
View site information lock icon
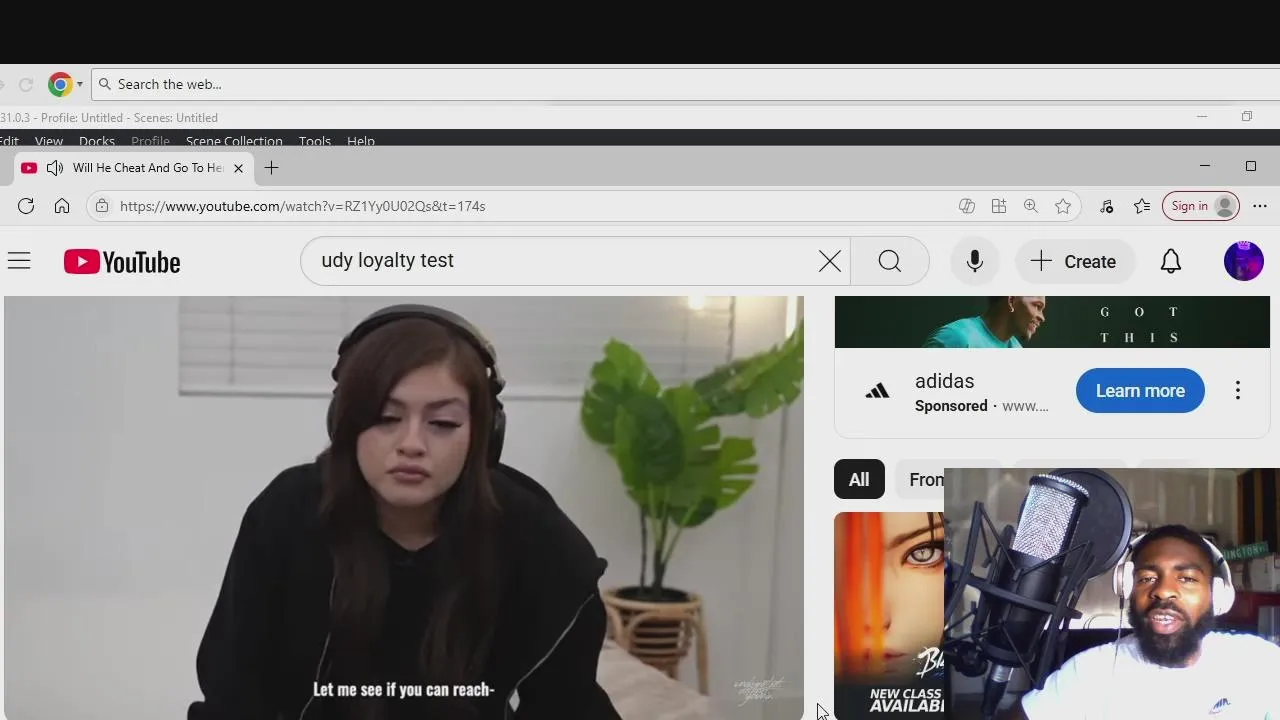(x=102, y=206)
